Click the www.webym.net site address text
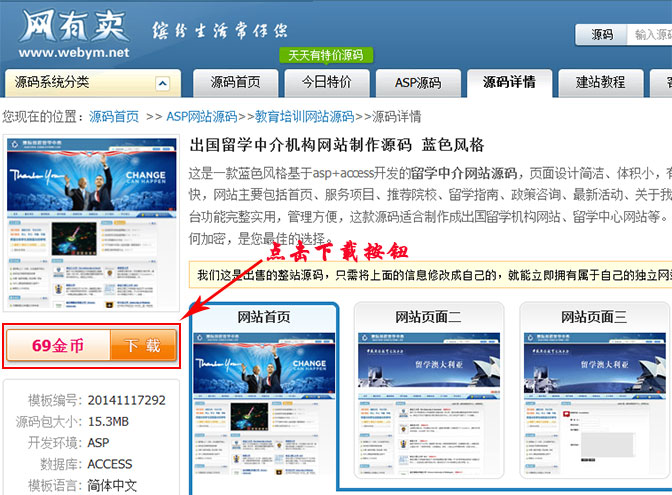Screen dimensions: 672x495 coord(74,53)
